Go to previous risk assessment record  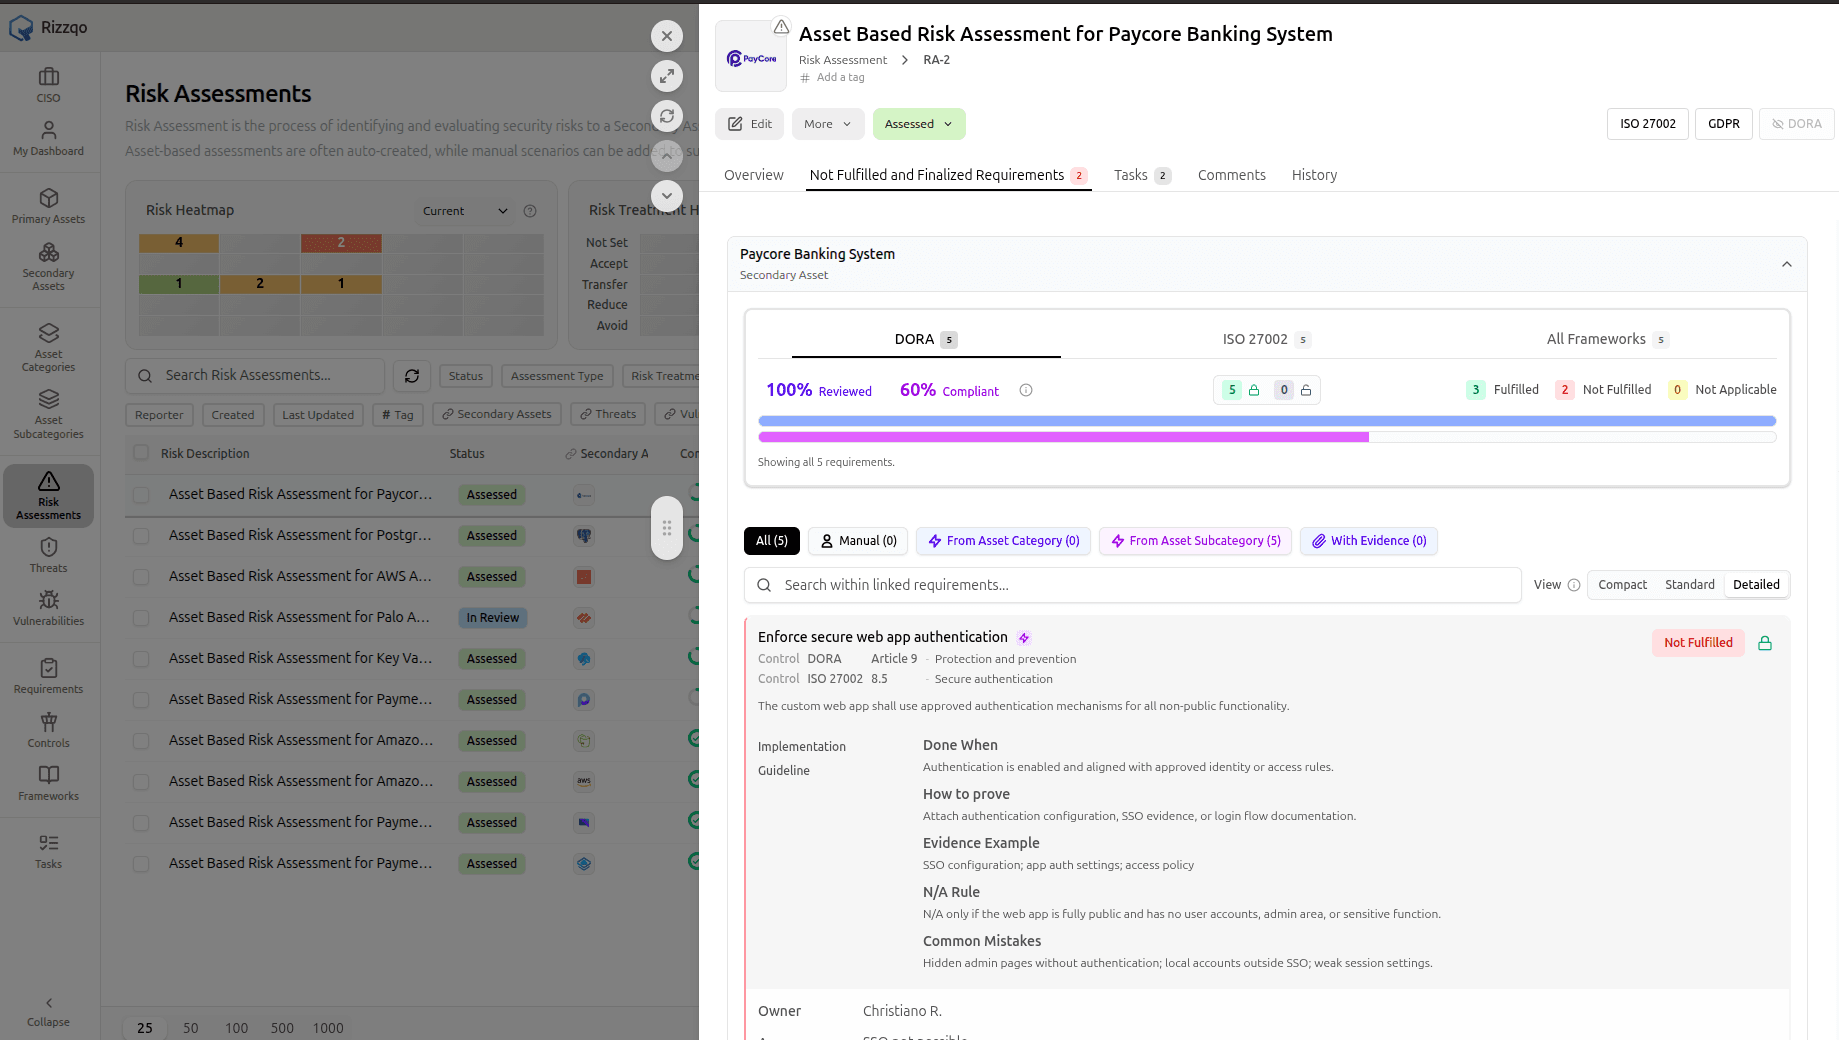click(x=667, y=156)
